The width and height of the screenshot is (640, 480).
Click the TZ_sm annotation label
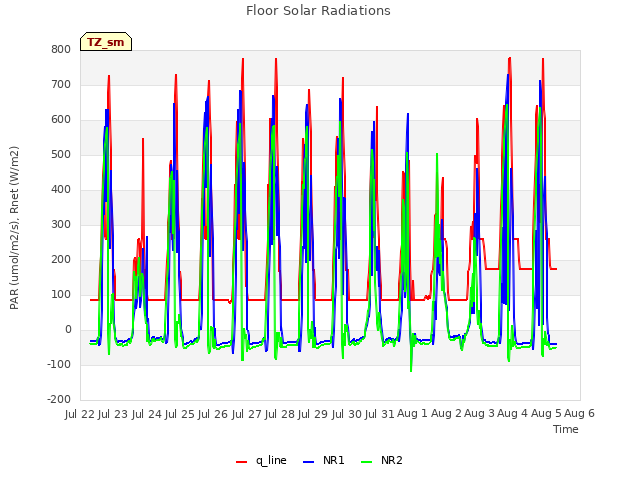click(106, 42)
